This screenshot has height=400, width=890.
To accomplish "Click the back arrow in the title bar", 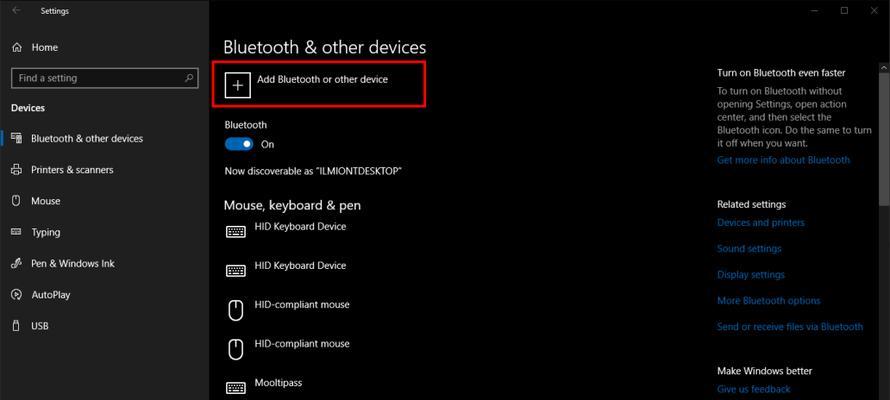I will [16, 11].
